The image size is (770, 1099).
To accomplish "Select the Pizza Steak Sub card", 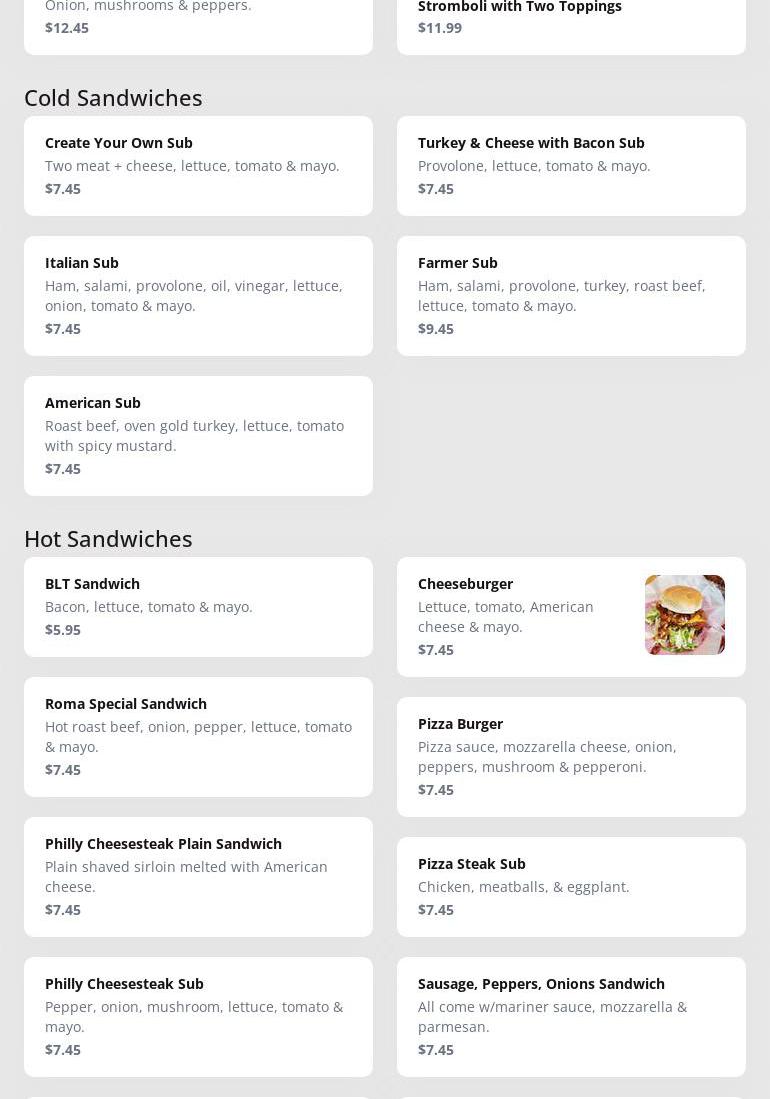I will [x=571, y=887].
